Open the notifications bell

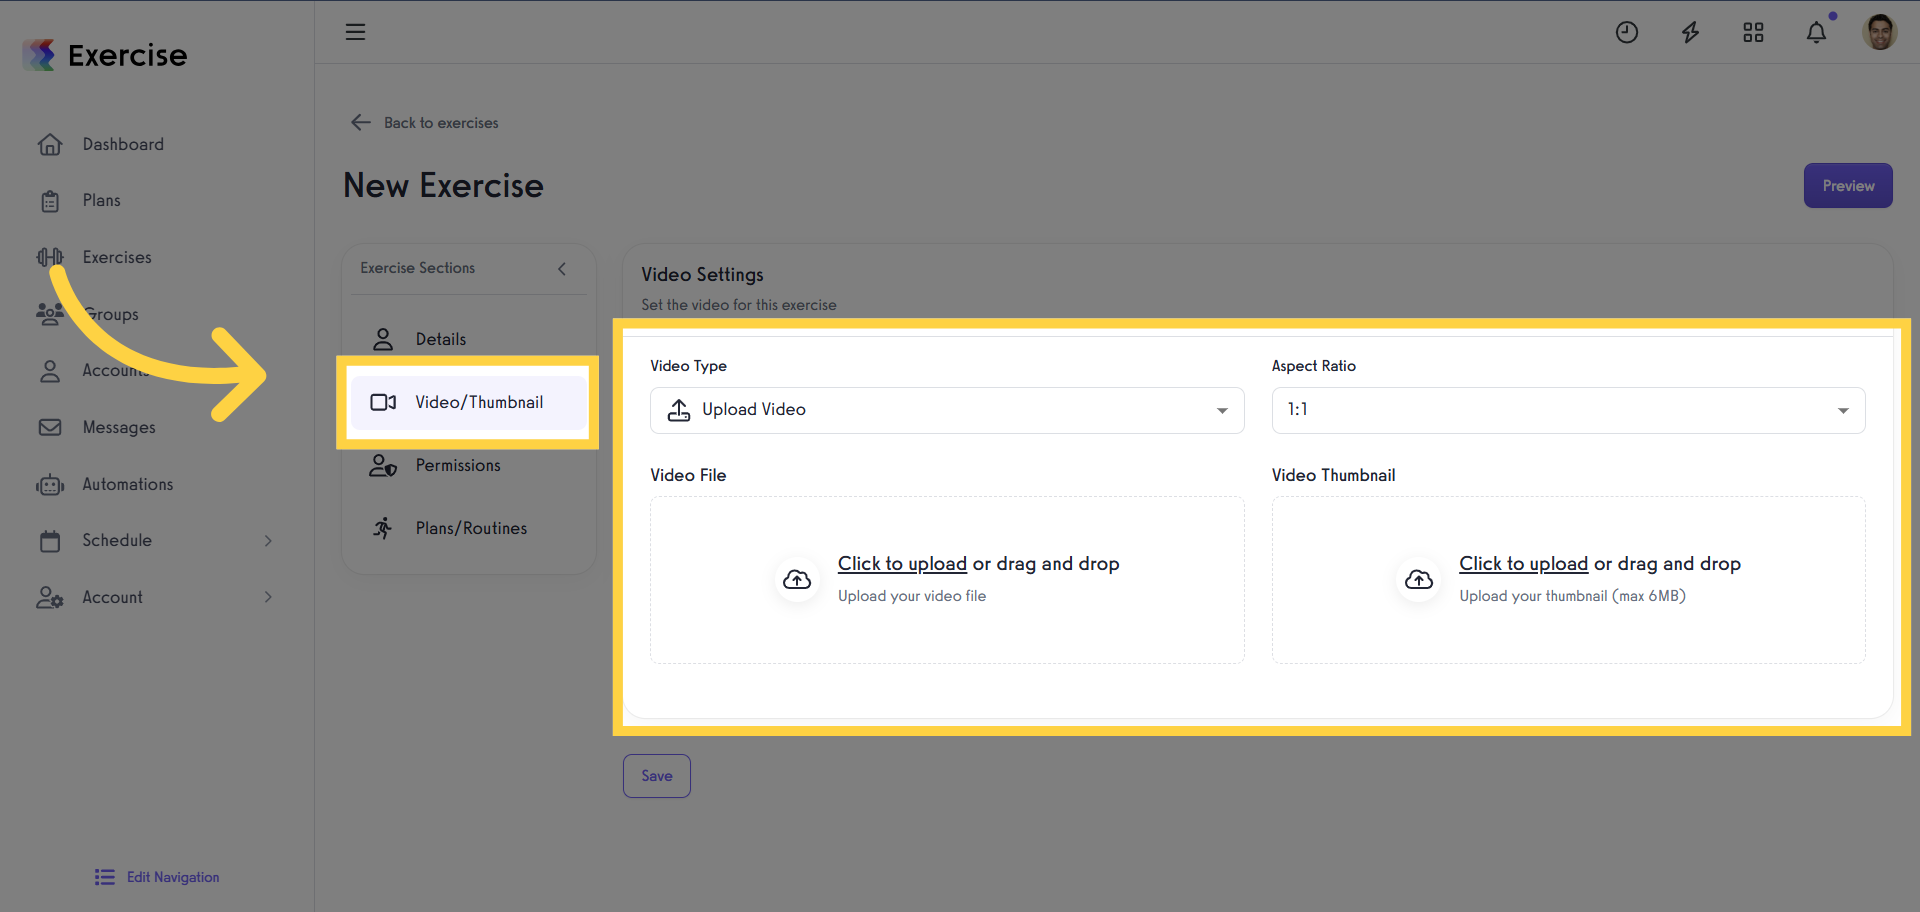point(1816,32)
